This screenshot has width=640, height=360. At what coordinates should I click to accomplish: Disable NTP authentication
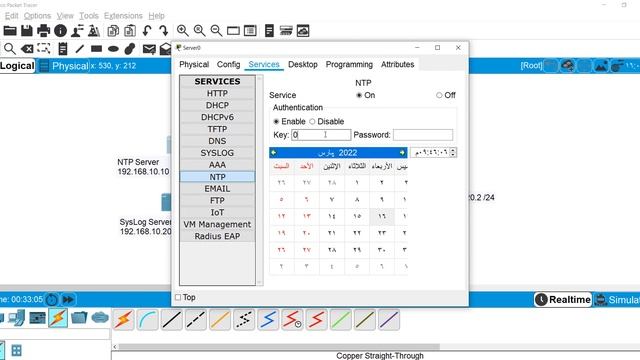312,122
